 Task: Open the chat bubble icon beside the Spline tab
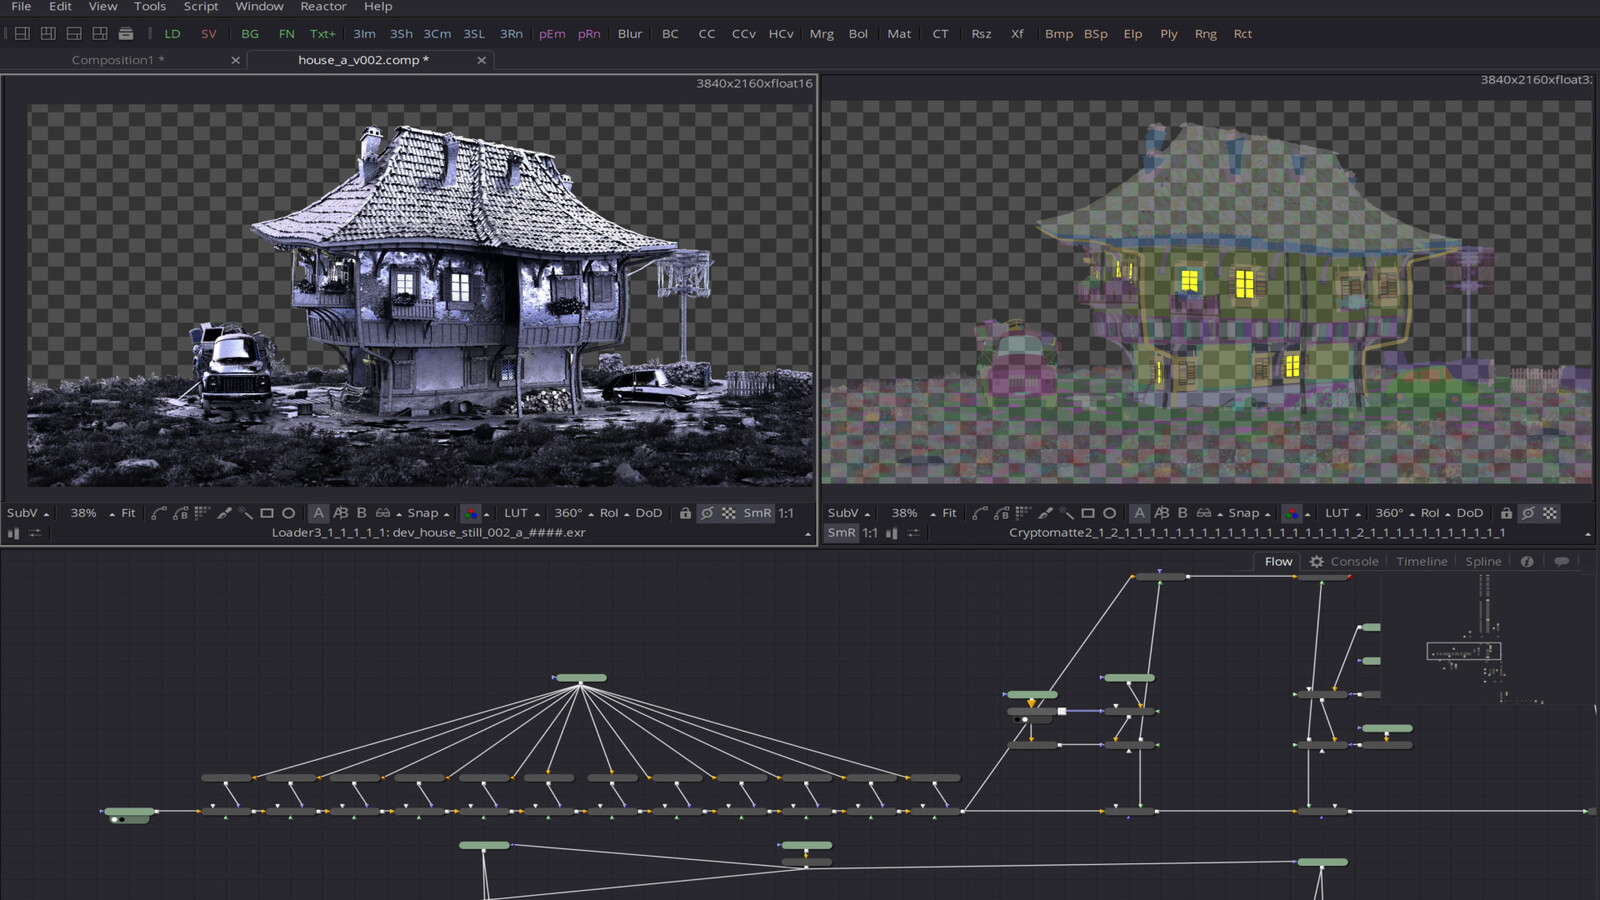point(1561,561)
